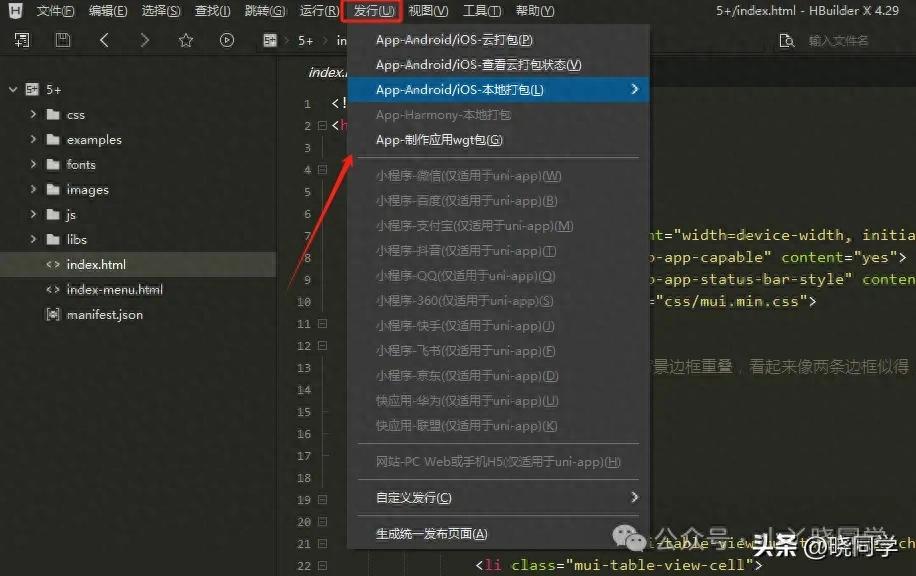This screenshot has width=916, height=576.
Task: Open the 工具(T) menu
Action: point(482,11)
